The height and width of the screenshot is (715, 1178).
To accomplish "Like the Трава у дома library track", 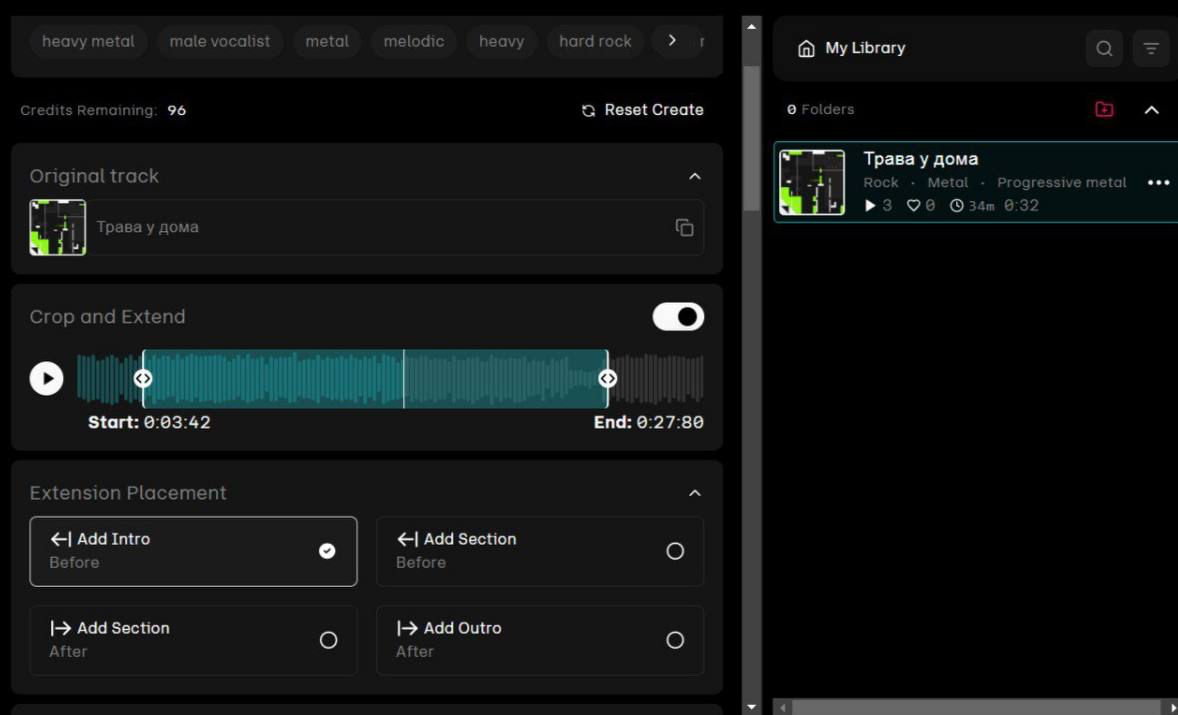I will click(x=914, y=206).
